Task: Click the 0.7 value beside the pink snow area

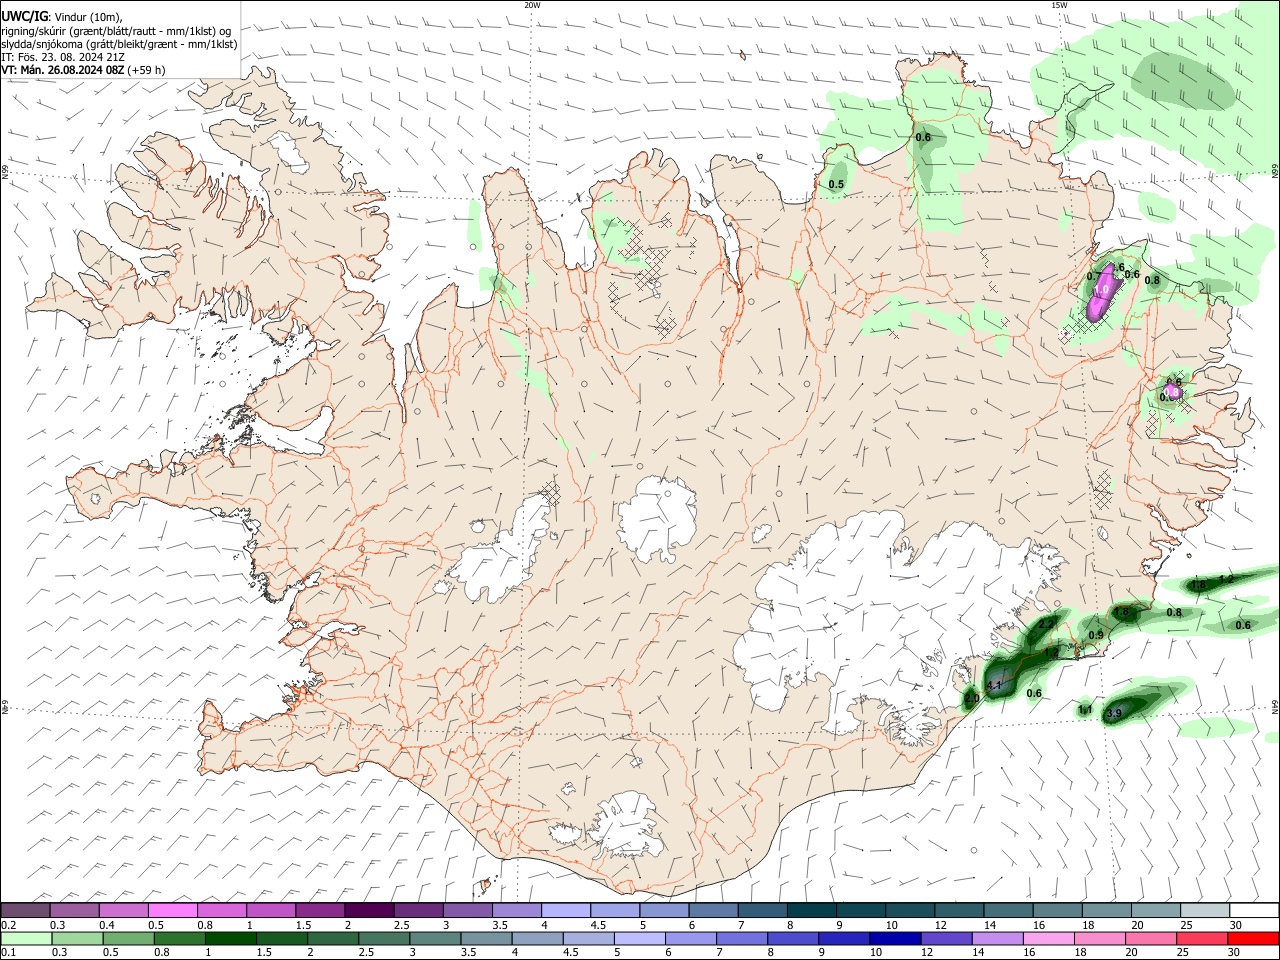Action: click(x=1094, y=276)
